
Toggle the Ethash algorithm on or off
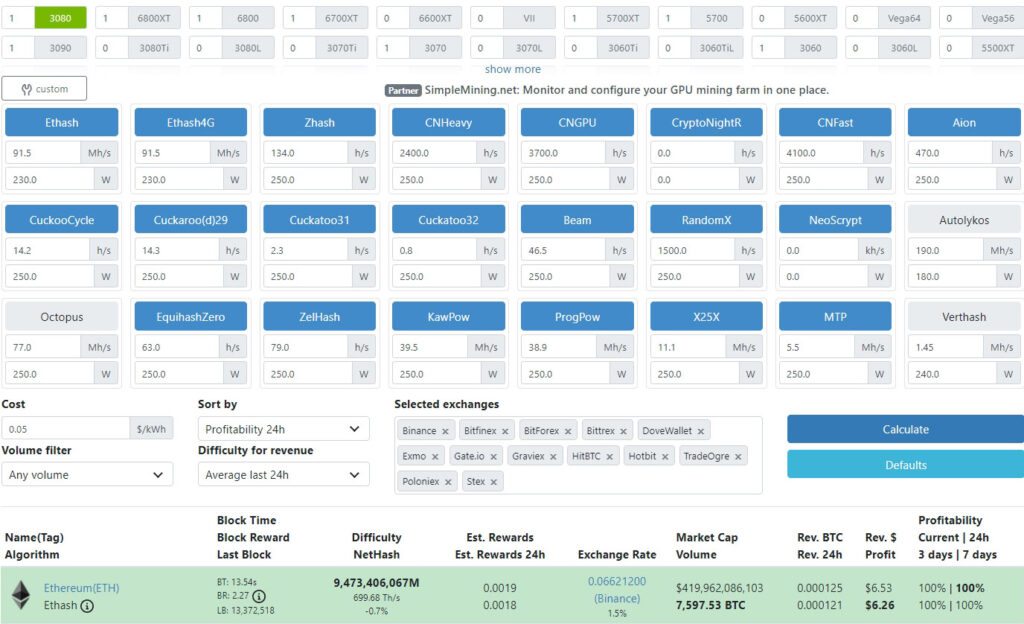pyautogui.click(x=61, y=122)
